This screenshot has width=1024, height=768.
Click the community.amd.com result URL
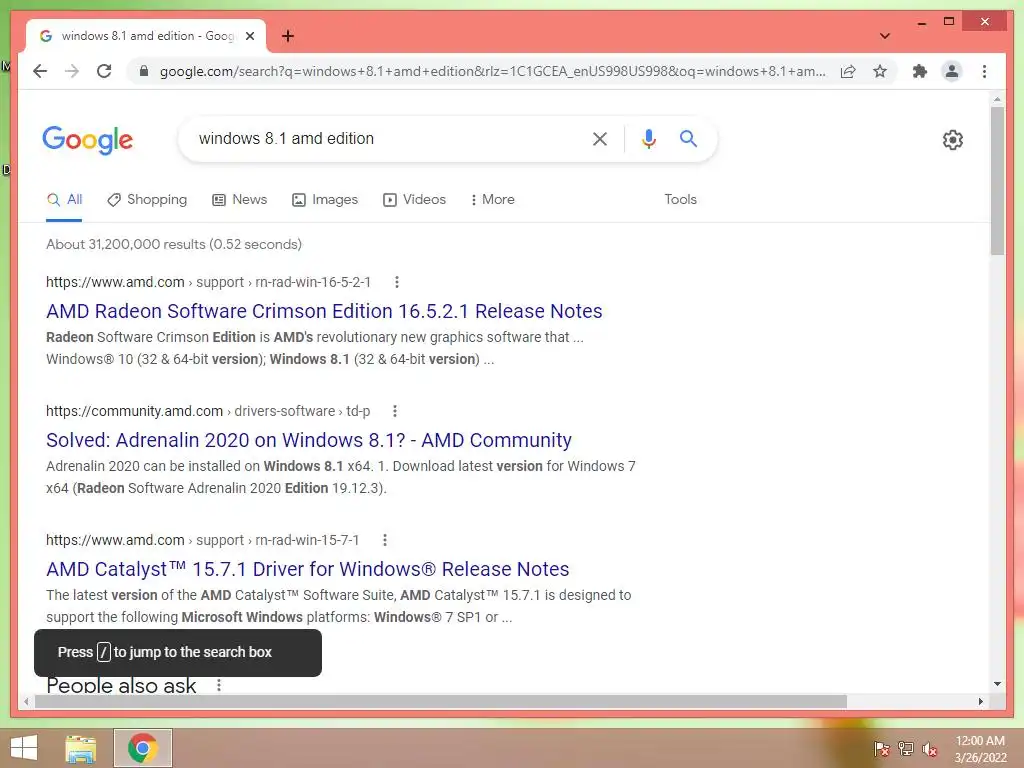pyautogui.click(x=208, y=411)
